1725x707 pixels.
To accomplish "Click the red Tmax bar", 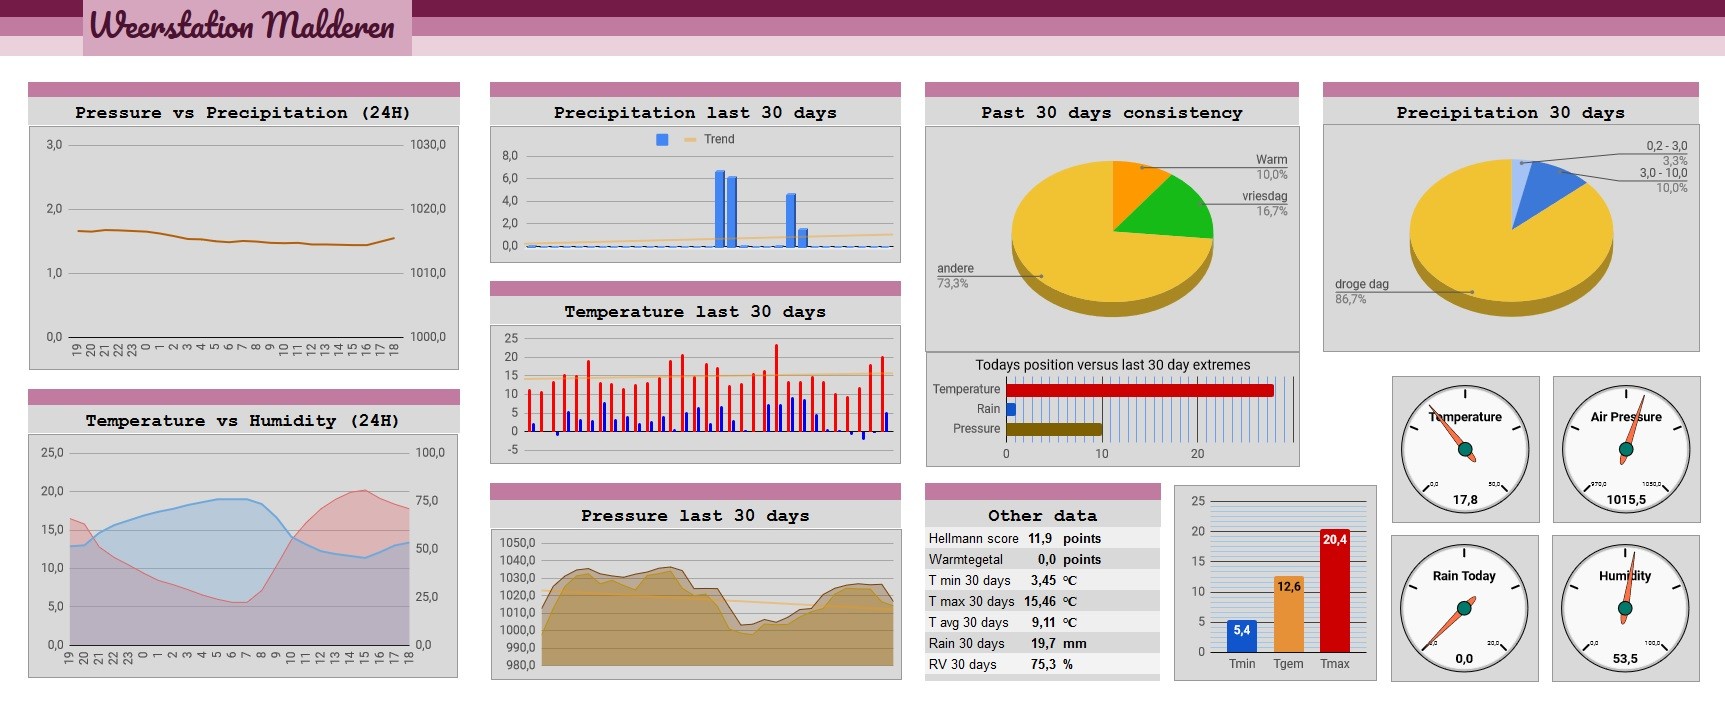I will pos(1335,591).
